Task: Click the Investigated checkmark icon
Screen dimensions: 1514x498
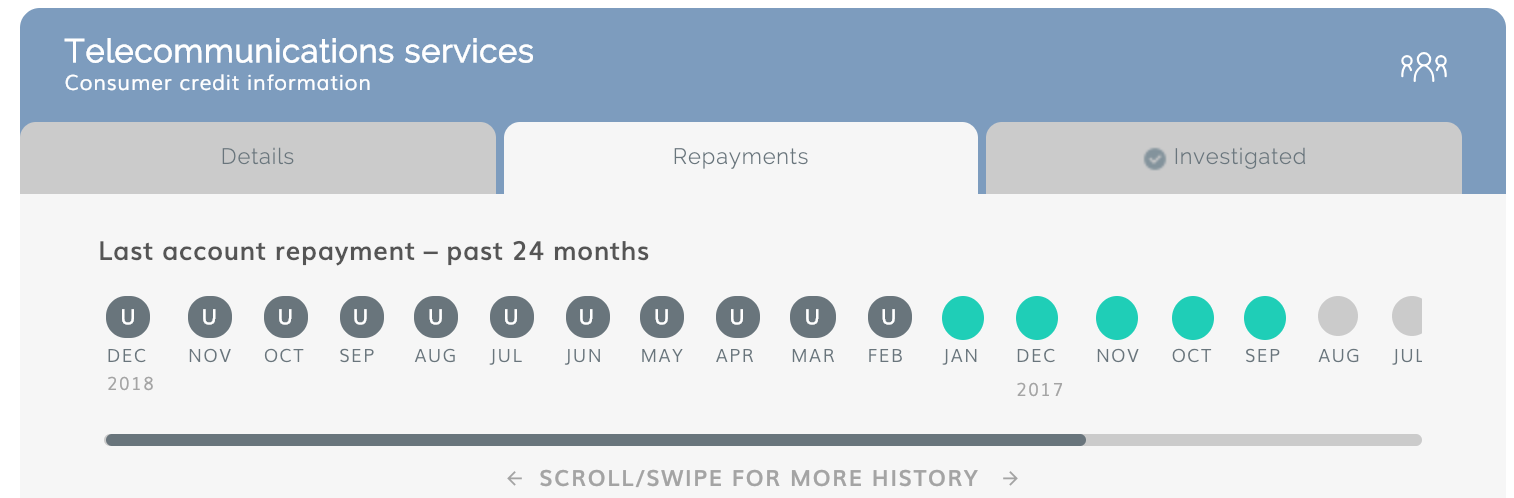Action: pyautogui.click(x=1154, y=158)
